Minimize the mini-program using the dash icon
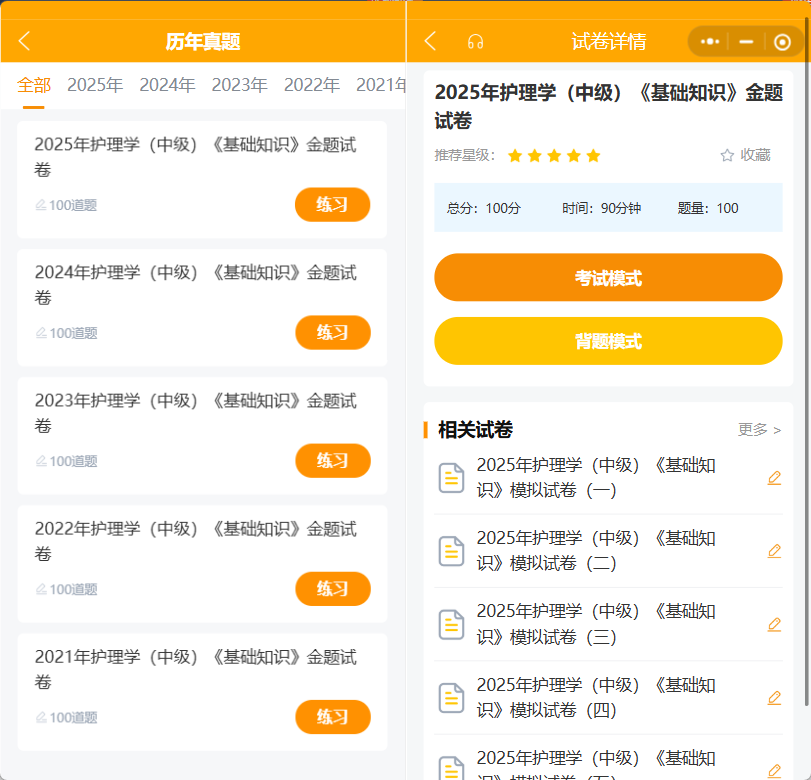The image size is (811, 780). [x=746, y=41]
